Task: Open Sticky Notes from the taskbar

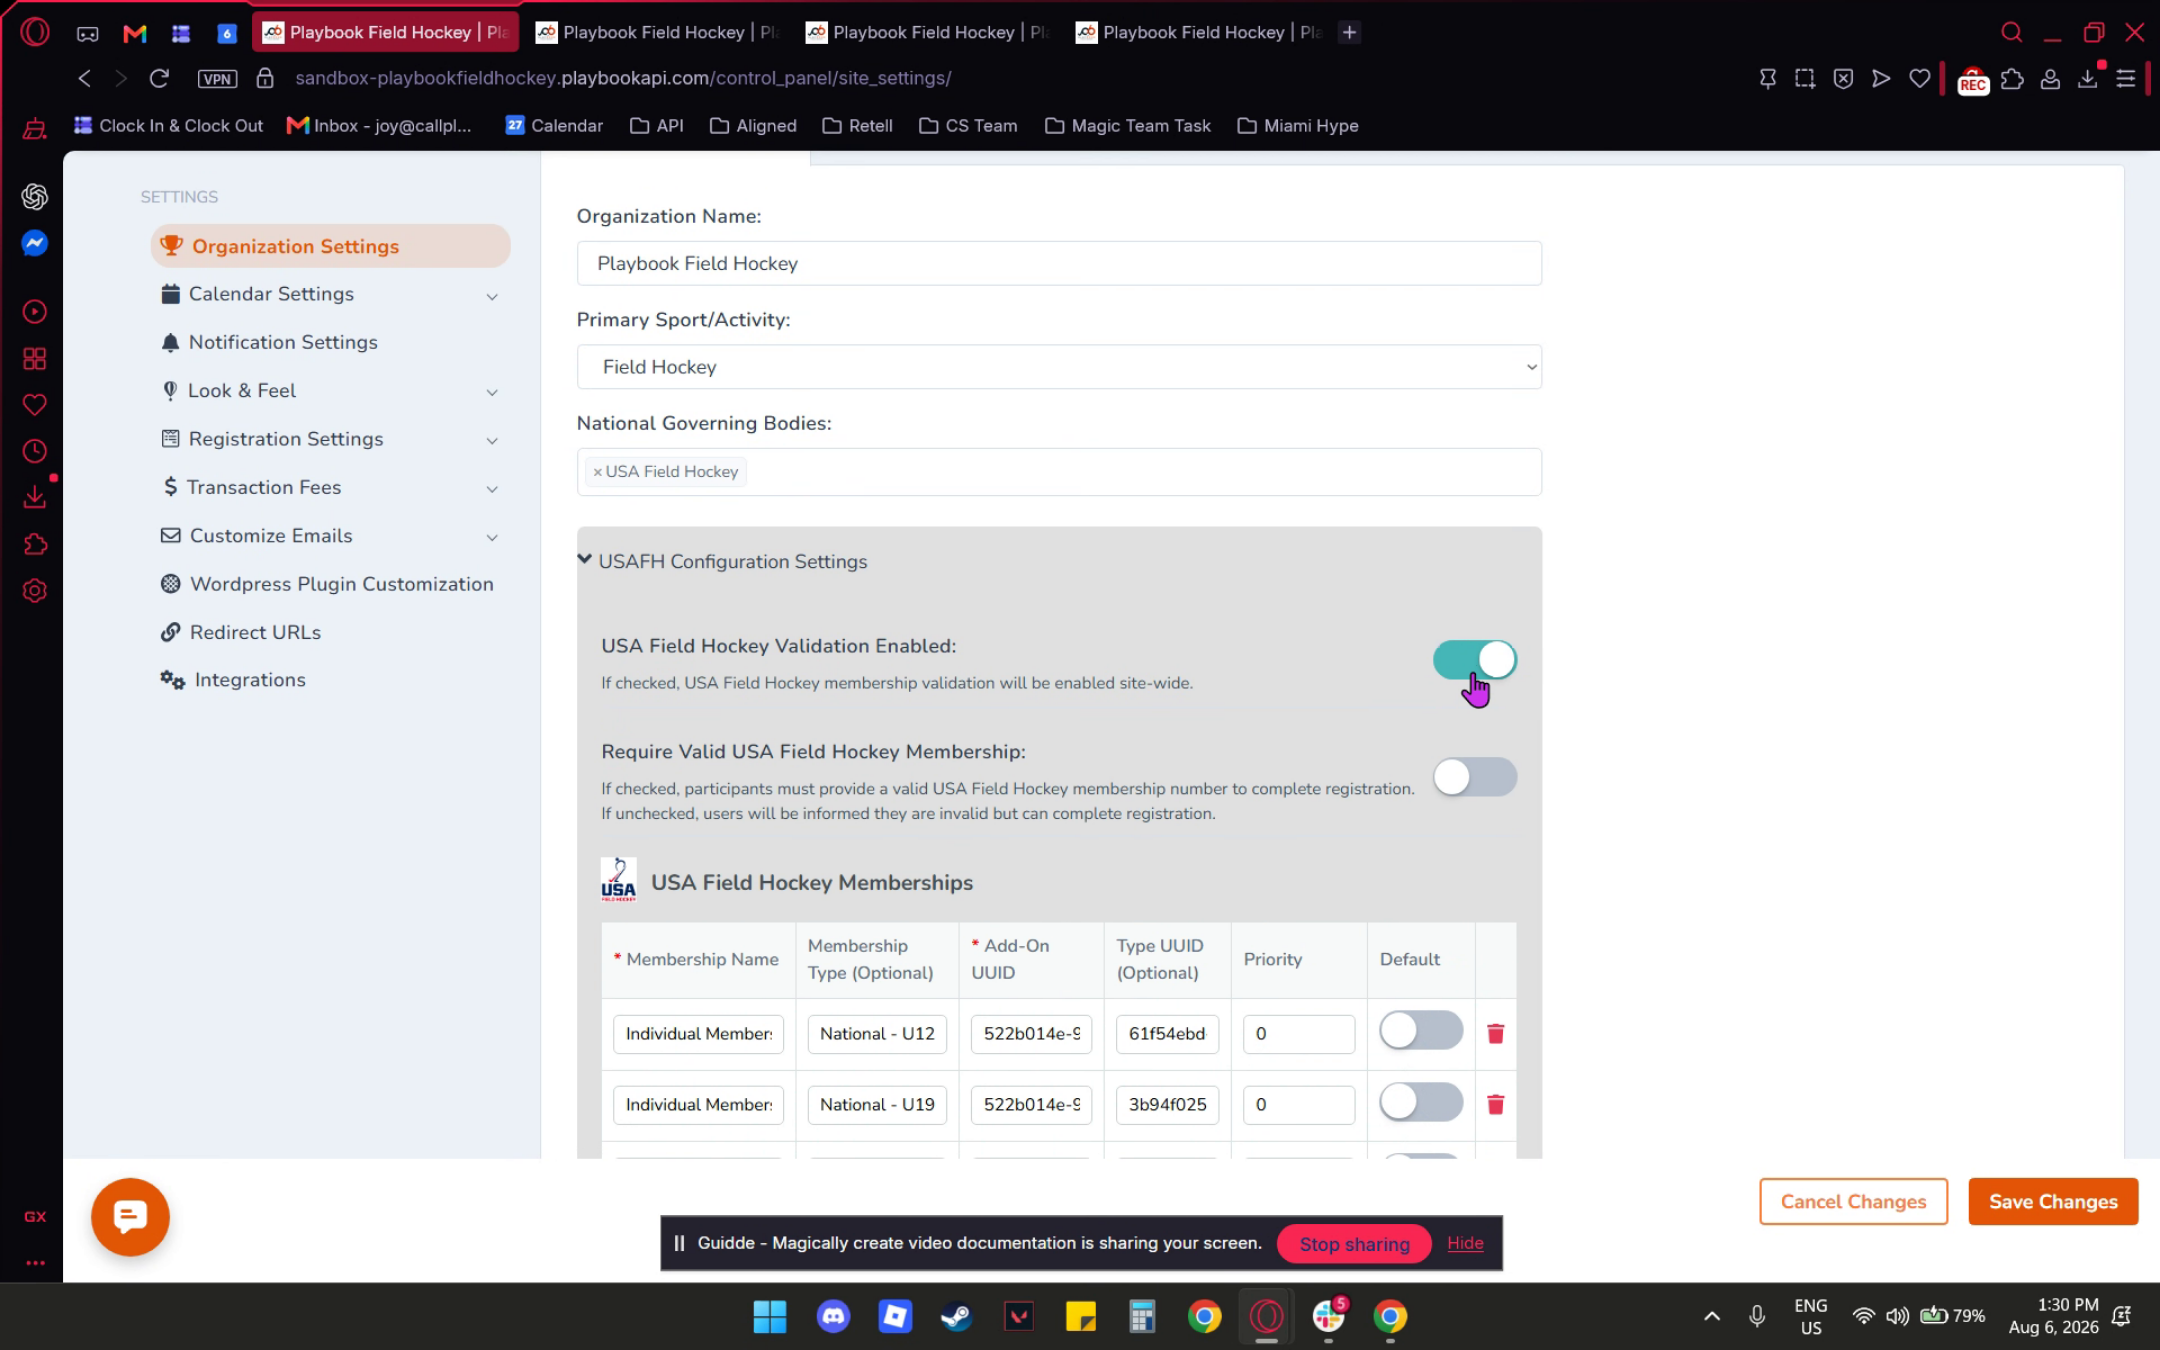Action: [1081, 1317]
